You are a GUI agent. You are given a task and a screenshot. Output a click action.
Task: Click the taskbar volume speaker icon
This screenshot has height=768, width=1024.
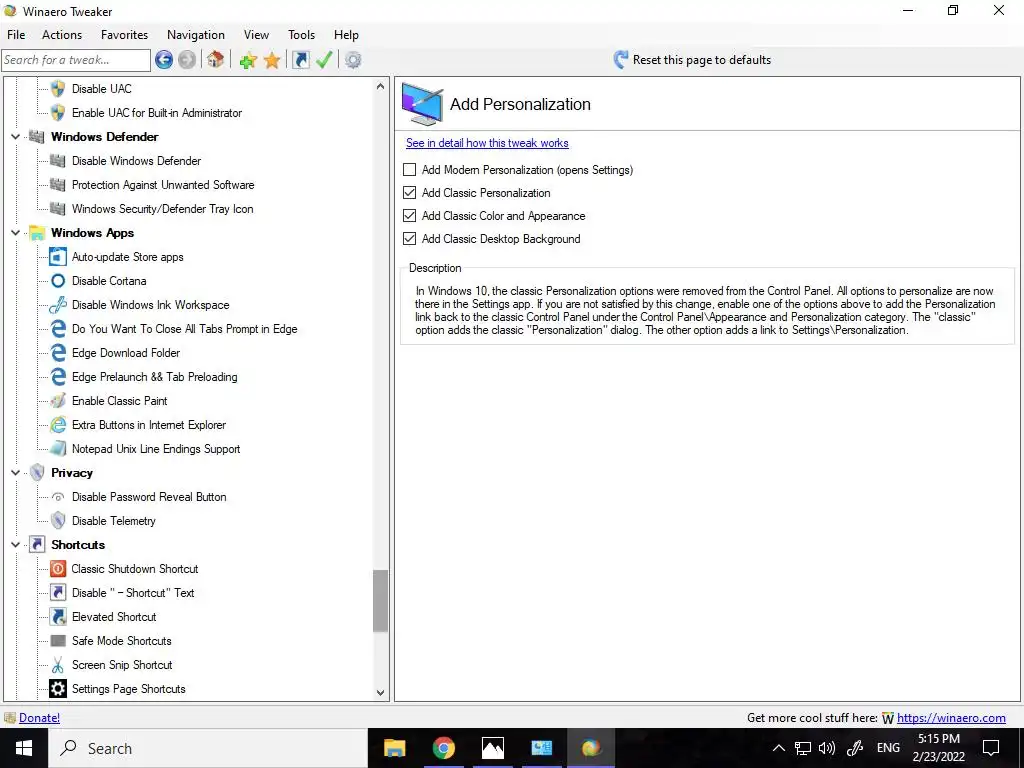point(827,748)
